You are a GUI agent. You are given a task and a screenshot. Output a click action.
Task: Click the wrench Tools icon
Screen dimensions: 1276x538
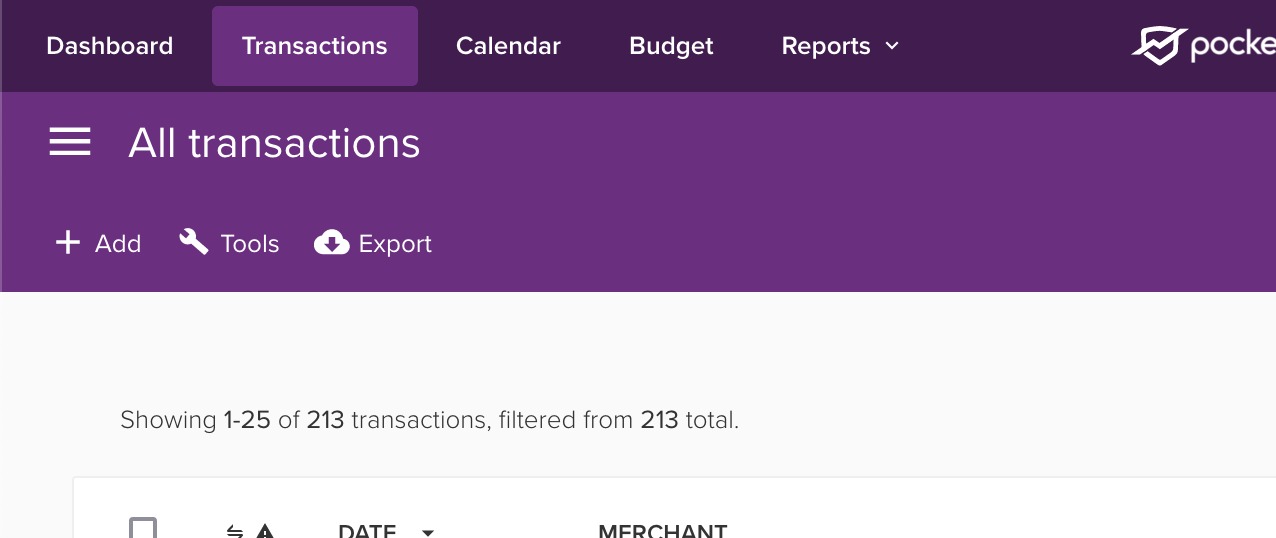[193, 242]
